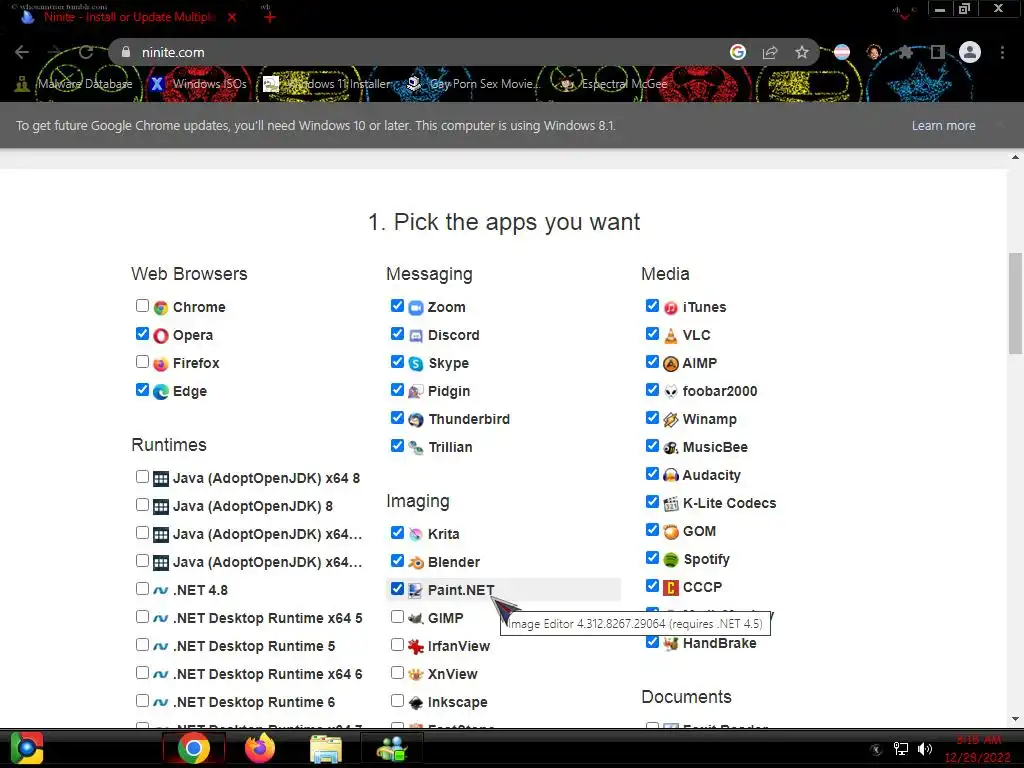Click the Discord icon
Screen dimensions: 1024x768
416,336
